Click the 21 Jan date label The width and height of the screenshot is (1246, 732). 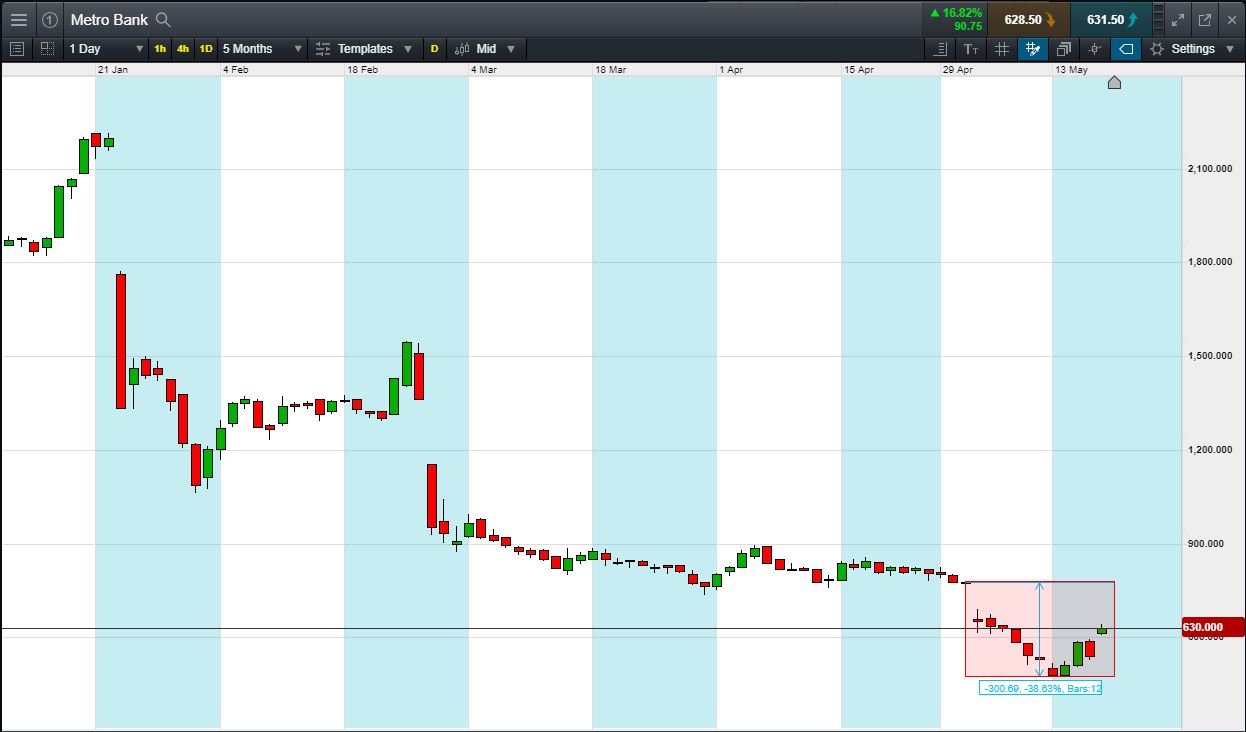tap(113, 70)
